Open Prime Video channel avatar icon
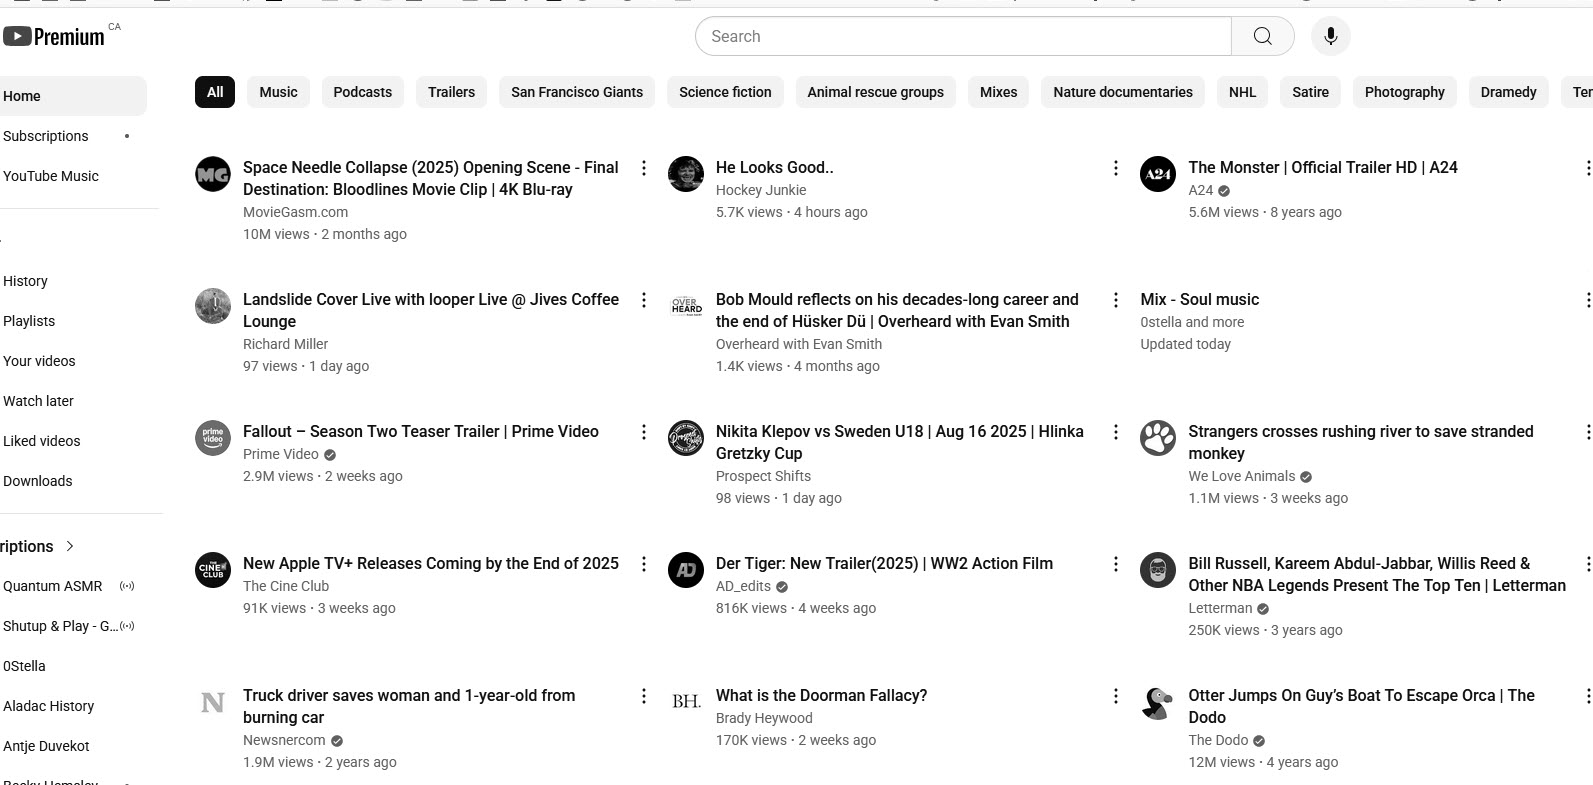 pyautogui.click(x=213, y=438)
